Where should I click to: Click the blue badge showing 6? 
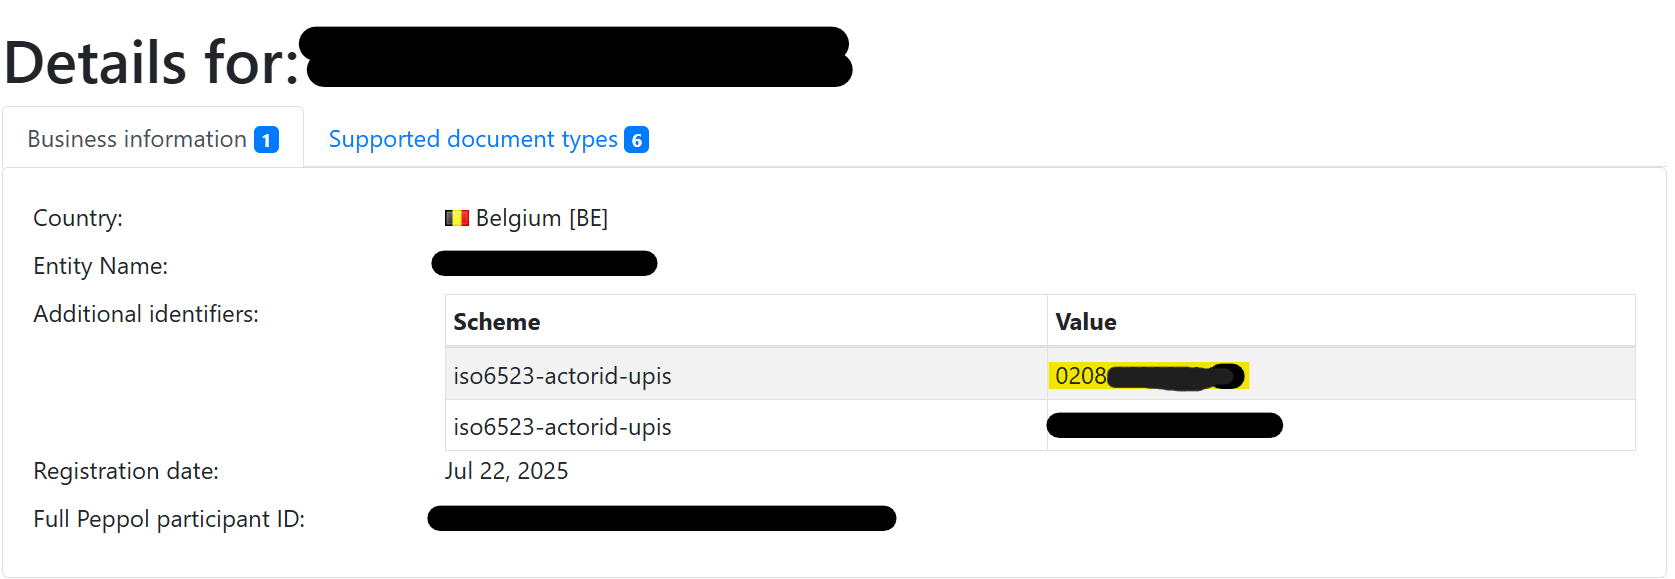(x=637, y=140)
